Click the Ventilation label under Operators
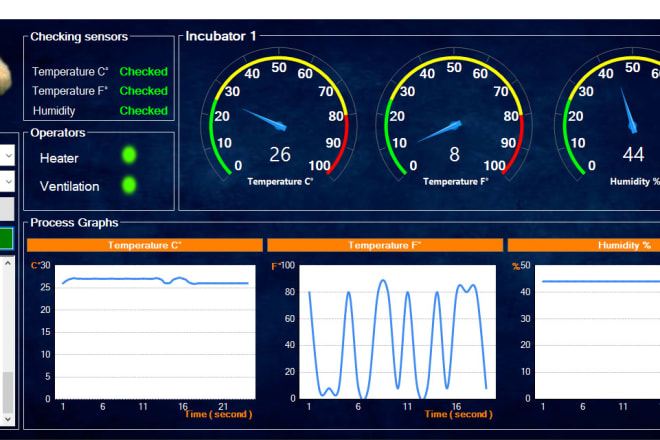 [x=69, y=186]
